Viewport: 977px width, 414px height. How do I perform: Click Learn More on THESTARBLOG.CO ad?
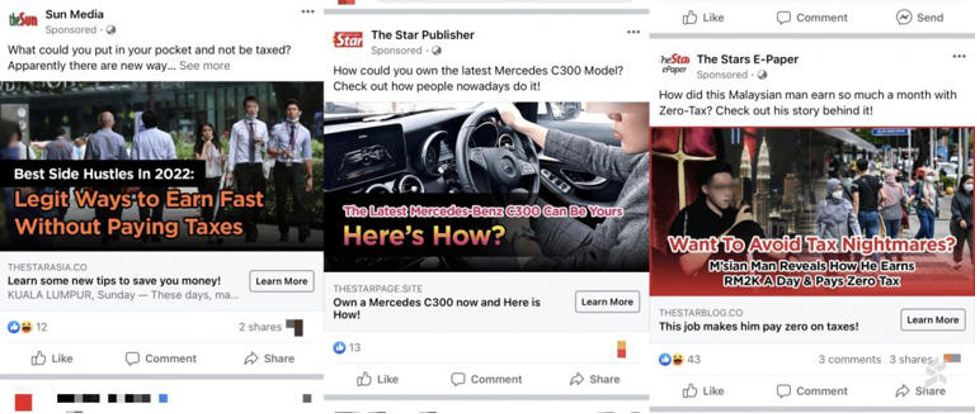click(933, 320)
